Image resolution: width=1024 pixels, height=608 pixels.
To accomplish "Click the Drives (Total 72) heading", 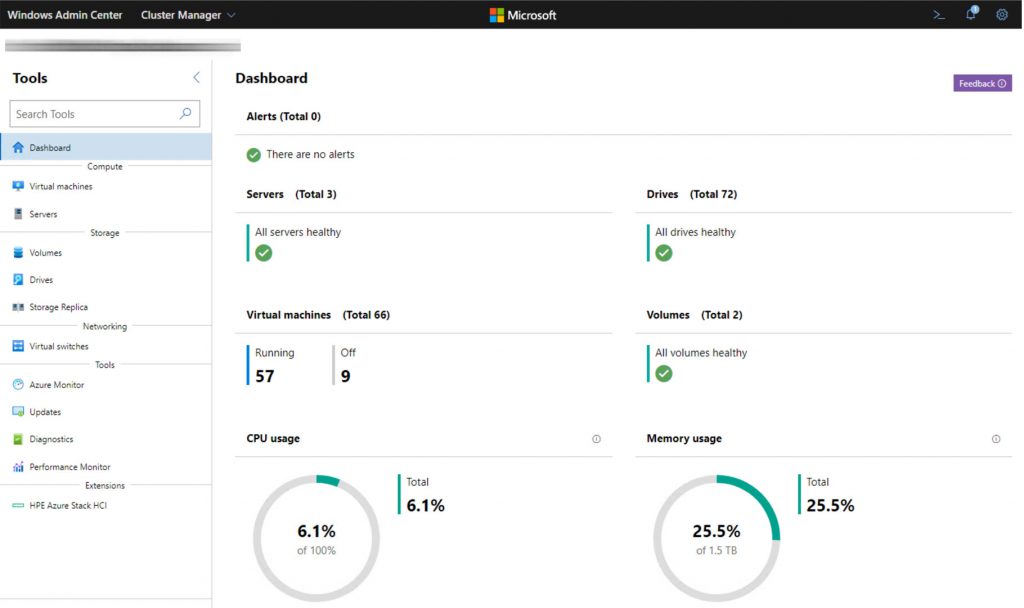I will pyautogui.click(x=692, y=194).
